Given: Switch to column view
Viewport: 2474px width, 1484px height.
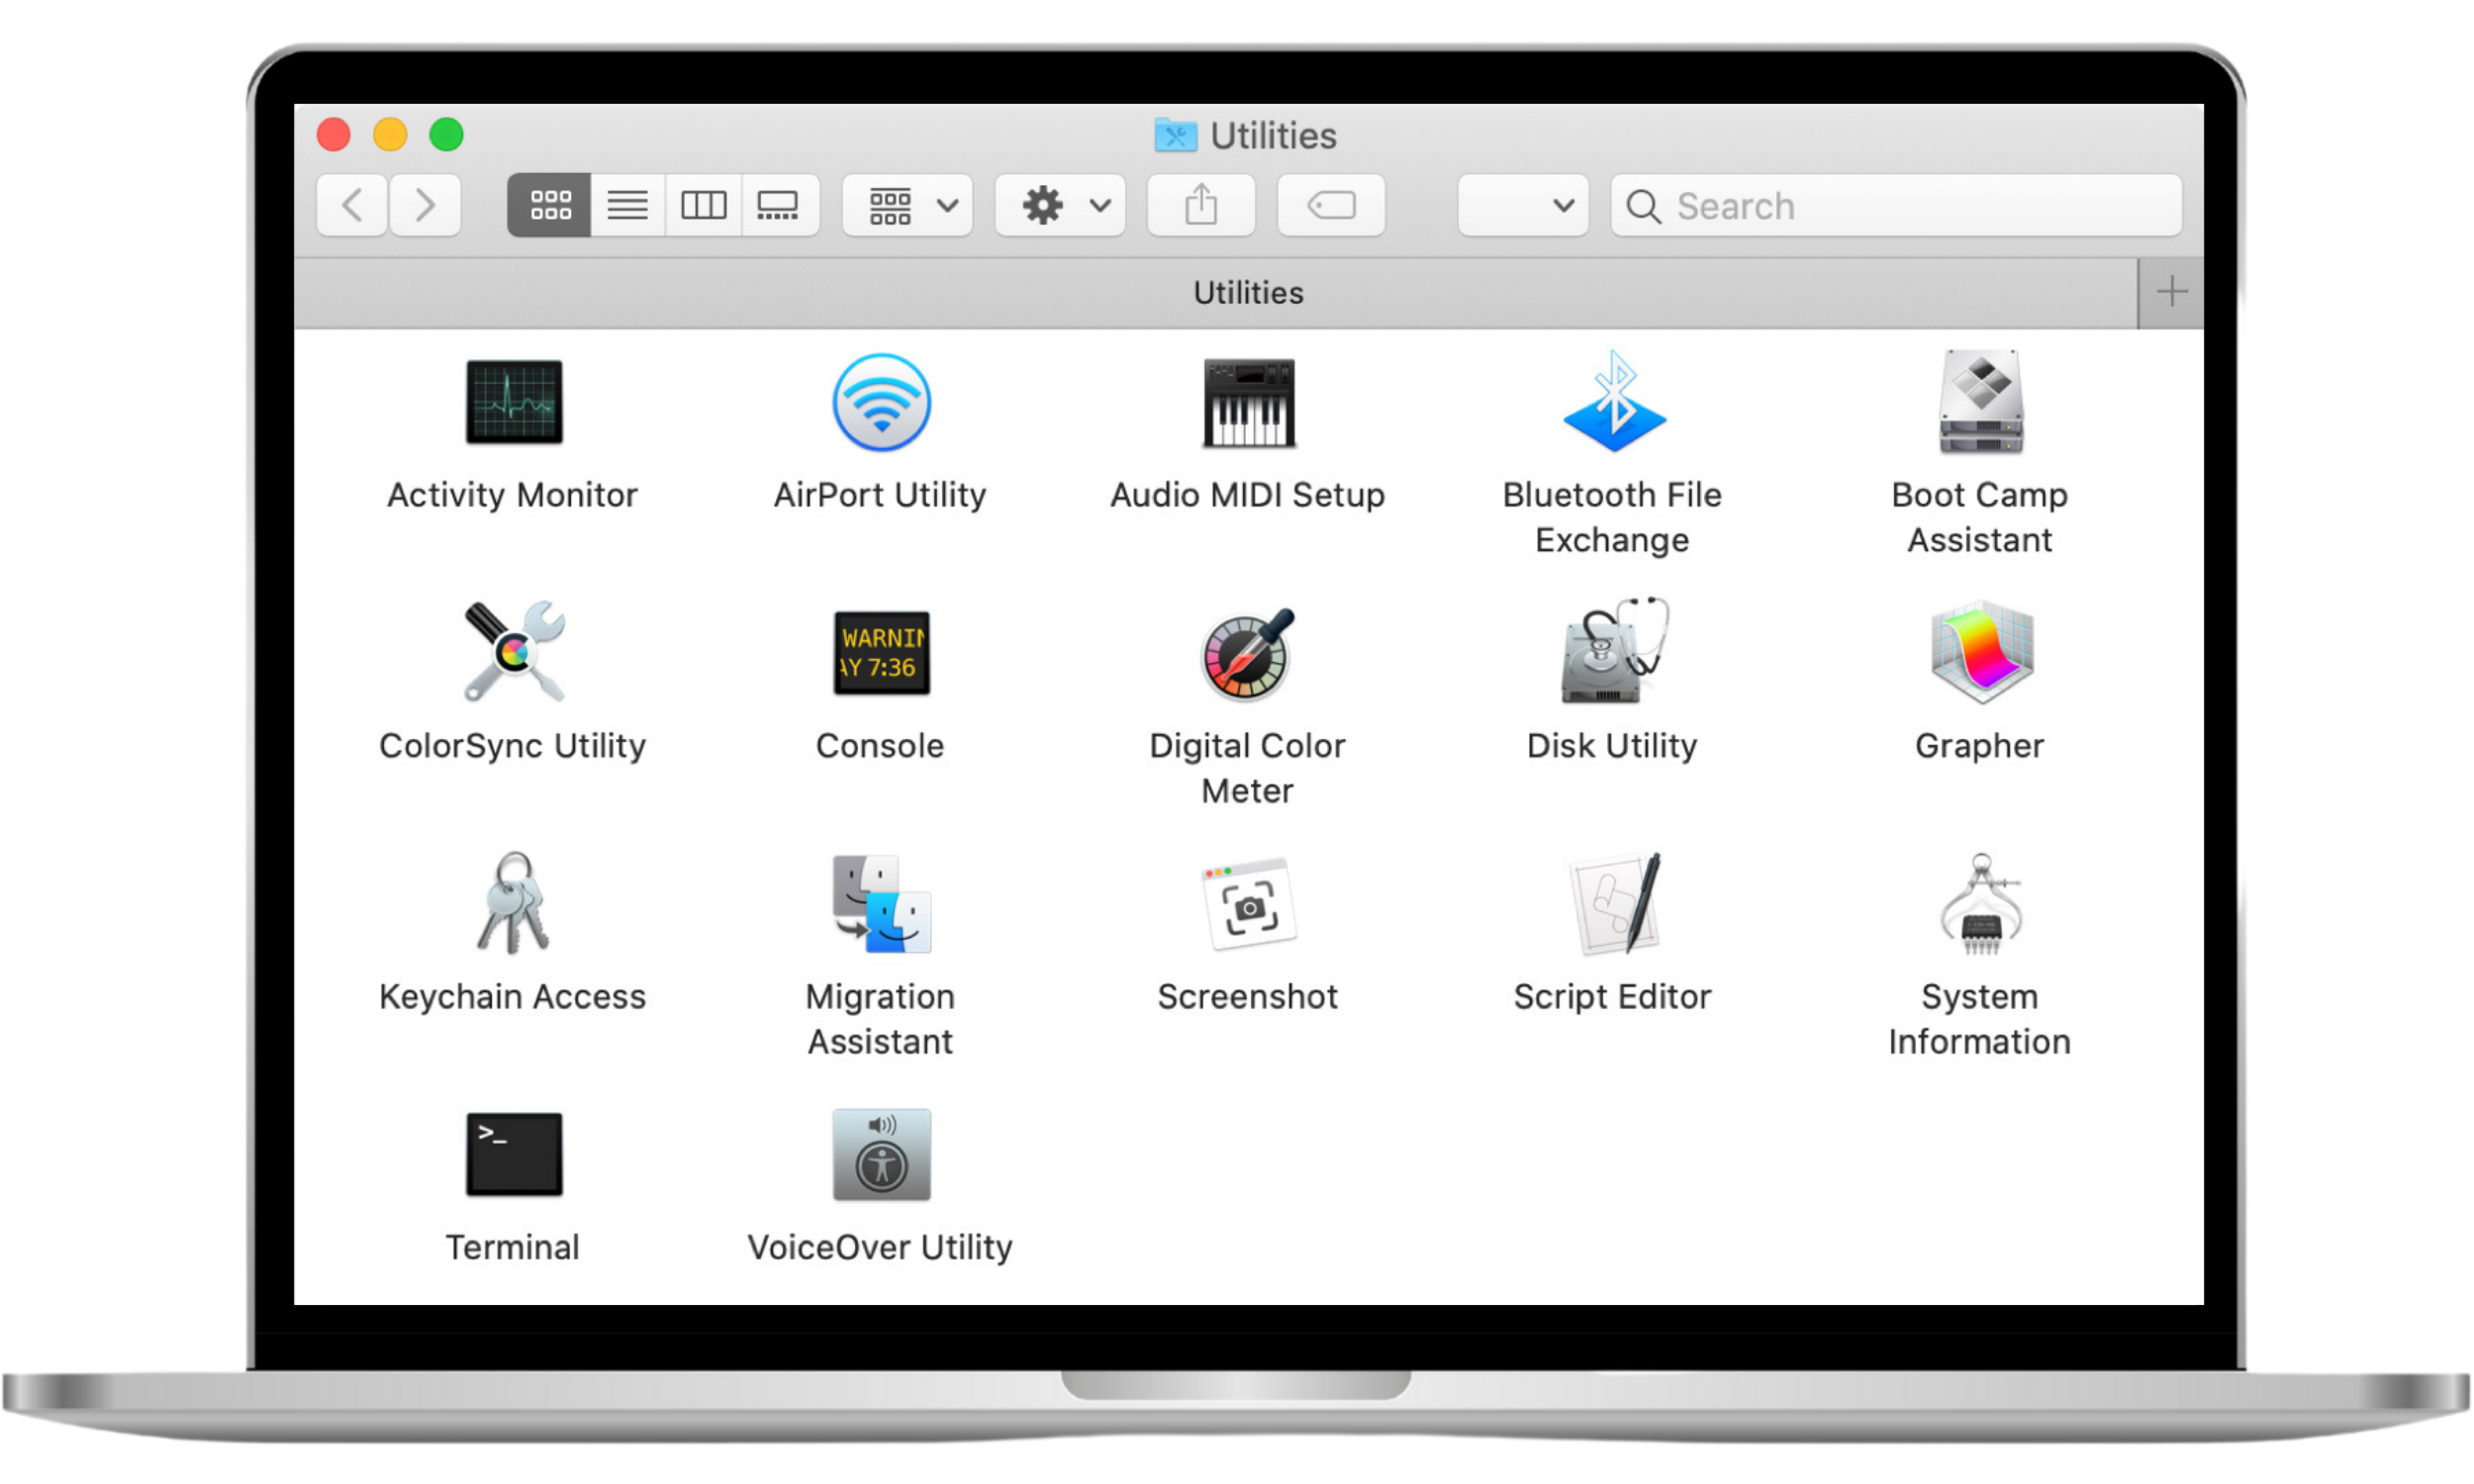Looking at the screenshot, I should click(703, 205).
